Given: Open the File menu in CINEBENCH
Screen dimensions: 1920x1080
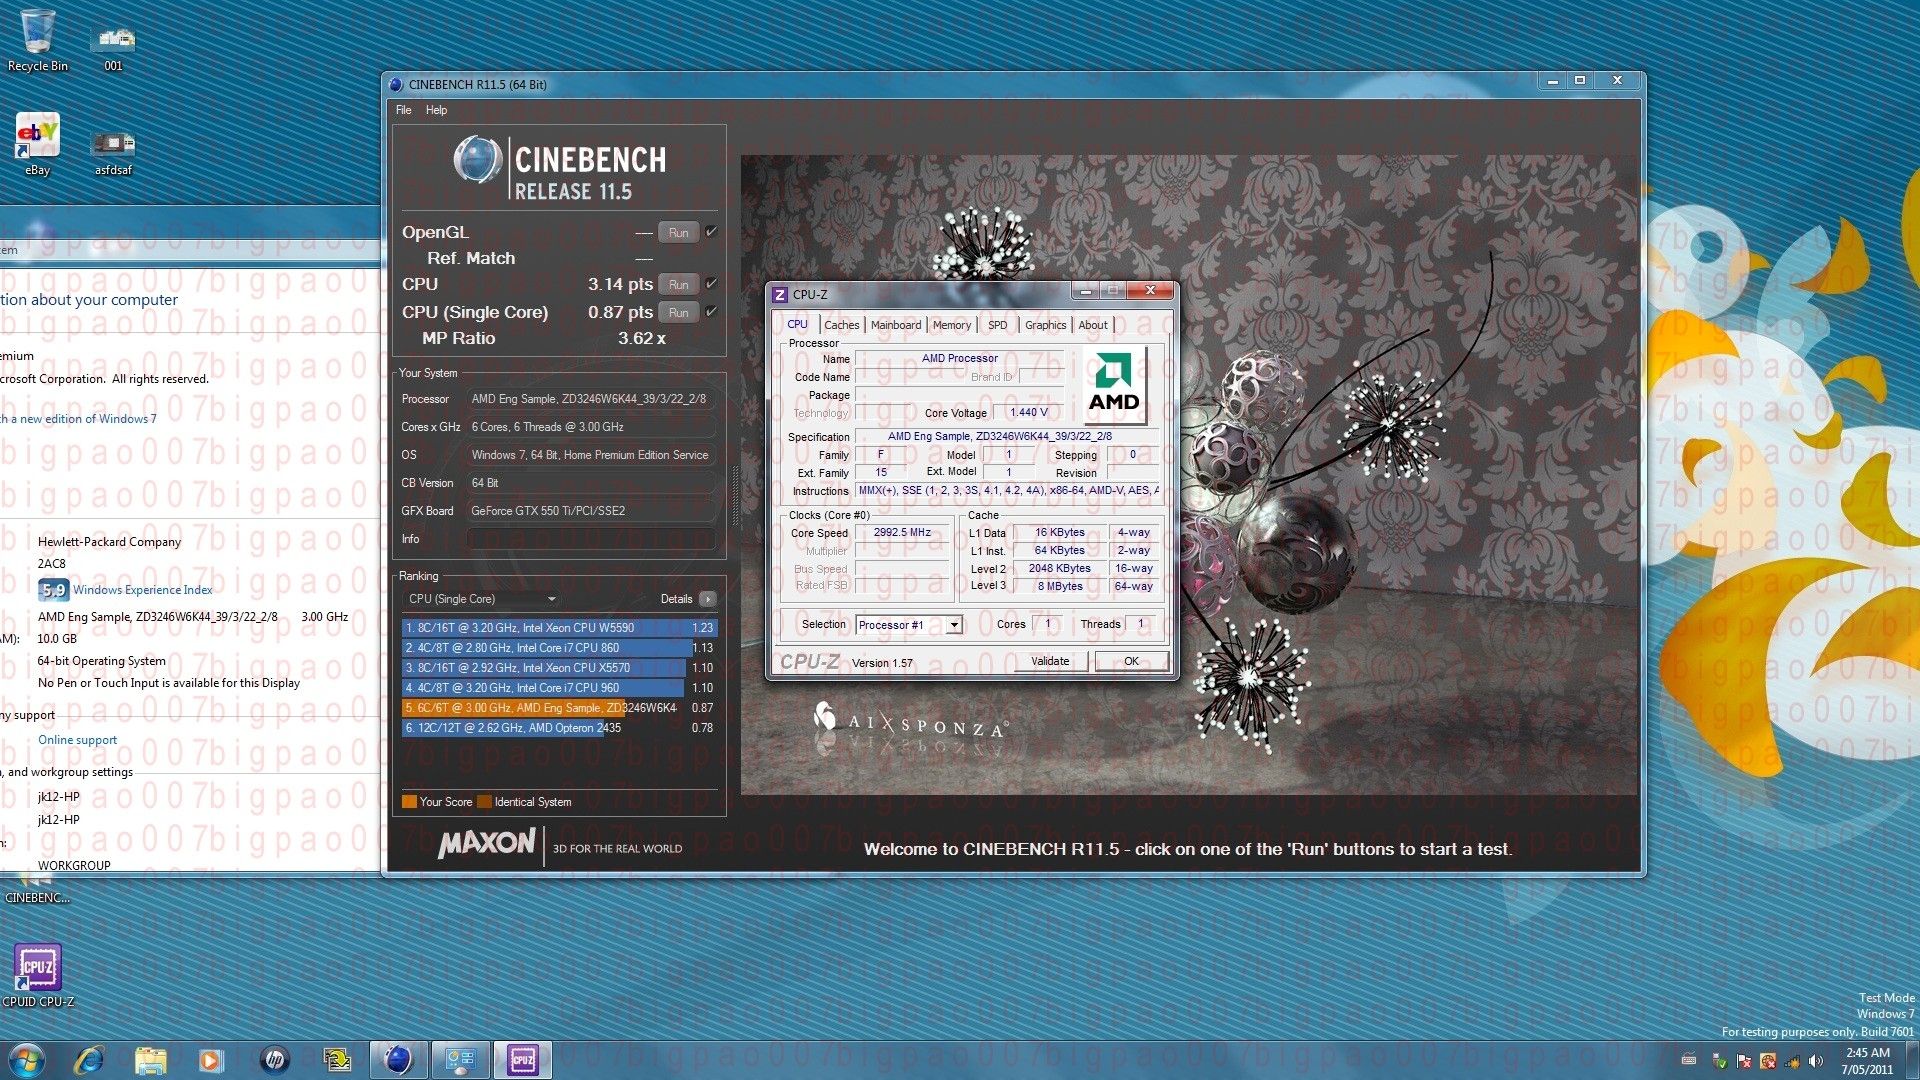Looking at the screenshot, I should click(403, 110).
